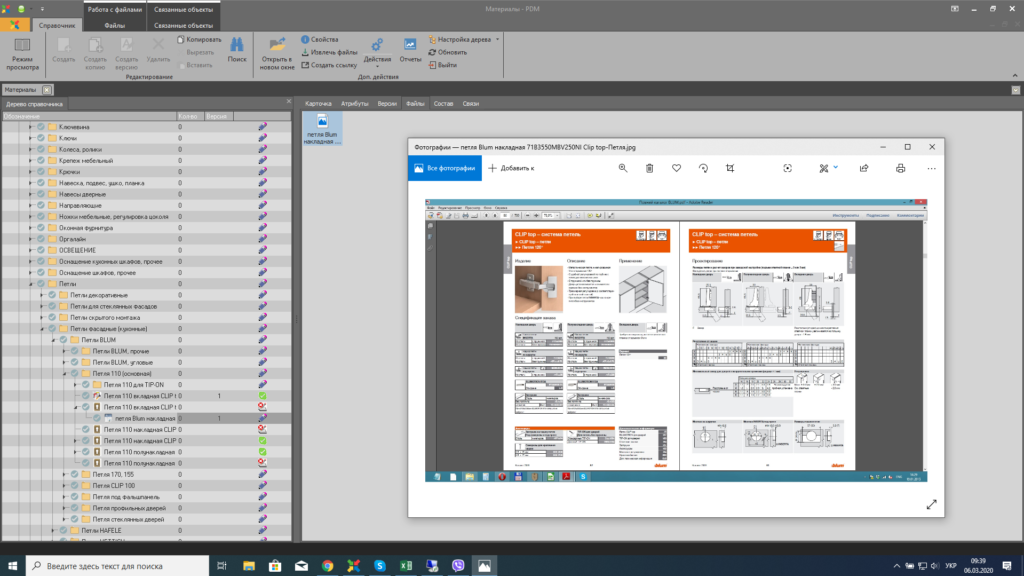The image size is (1024, 576).
Task: Toggle the check circle for Петли HAFELE
Action: click(63, 530)
